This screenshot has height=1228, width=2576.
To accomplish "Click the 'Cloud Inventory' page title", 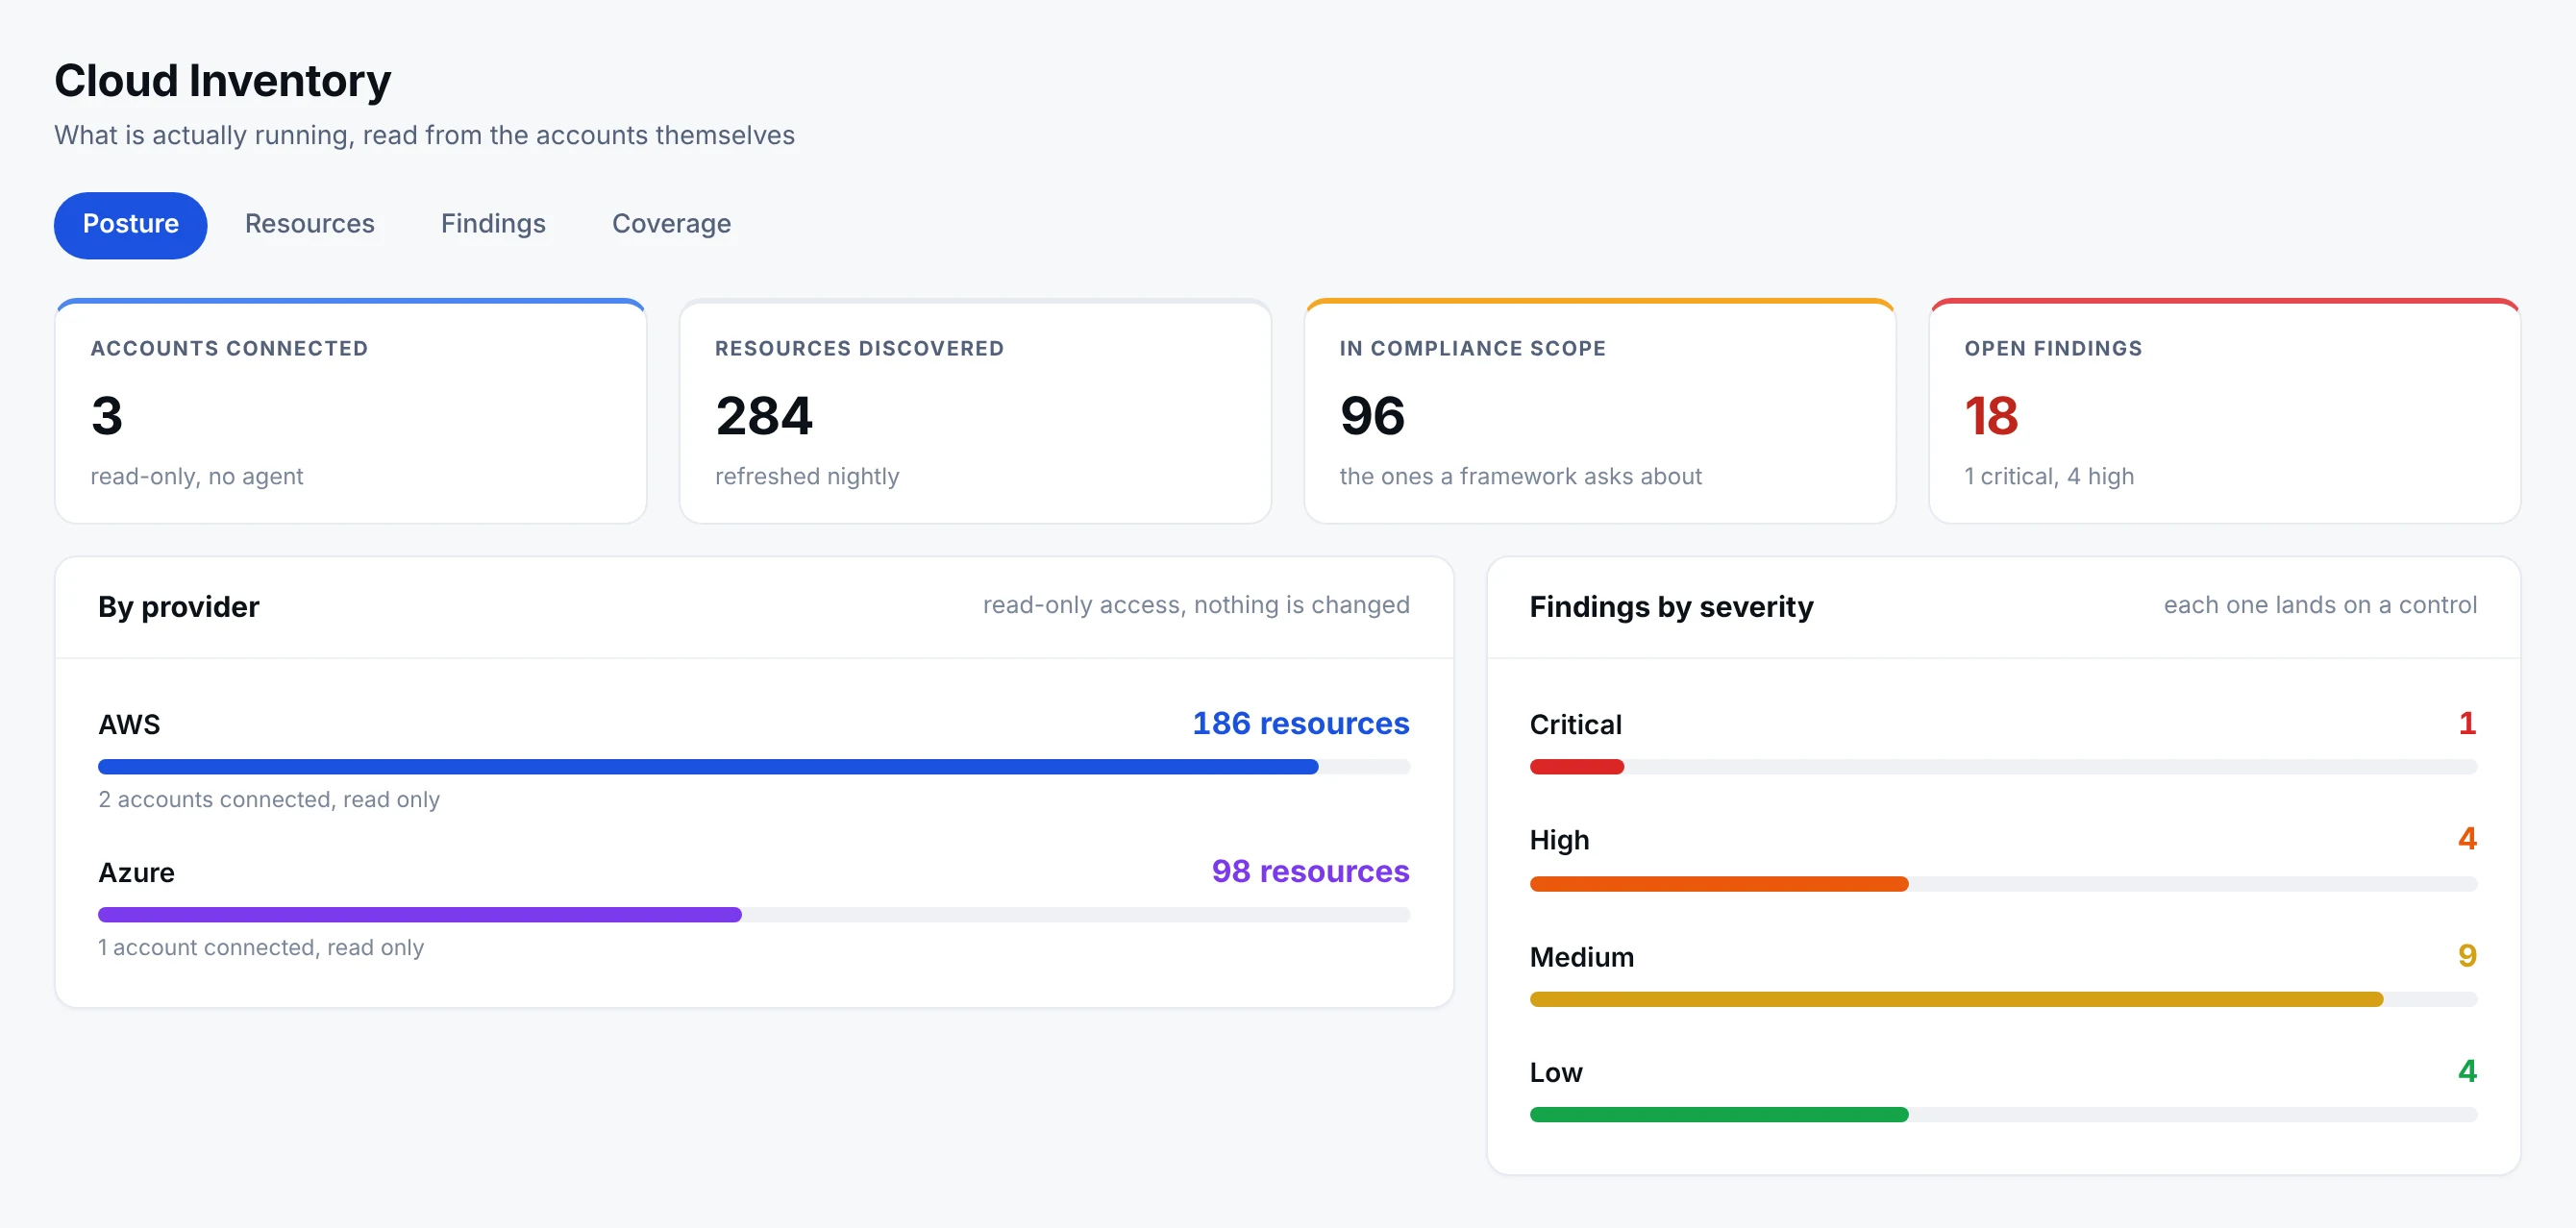I will pos(222,81).
